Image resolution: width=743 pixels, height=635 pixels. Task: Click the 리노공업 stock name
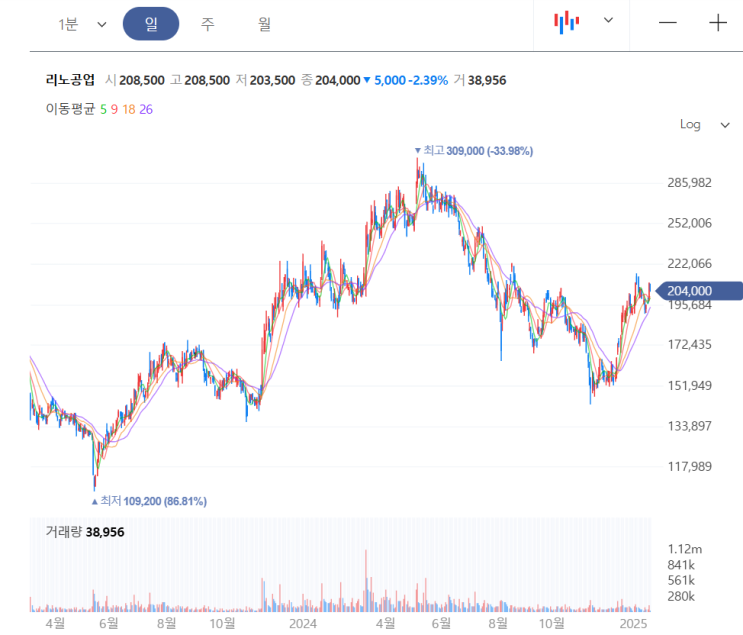(70, 80)
